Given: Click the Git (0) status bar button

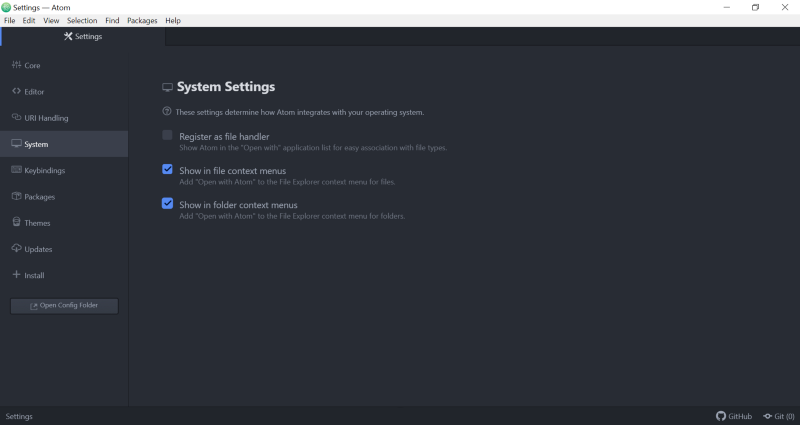Looking at the screenshot, I should pyautogui.click(x=778, y=416).
